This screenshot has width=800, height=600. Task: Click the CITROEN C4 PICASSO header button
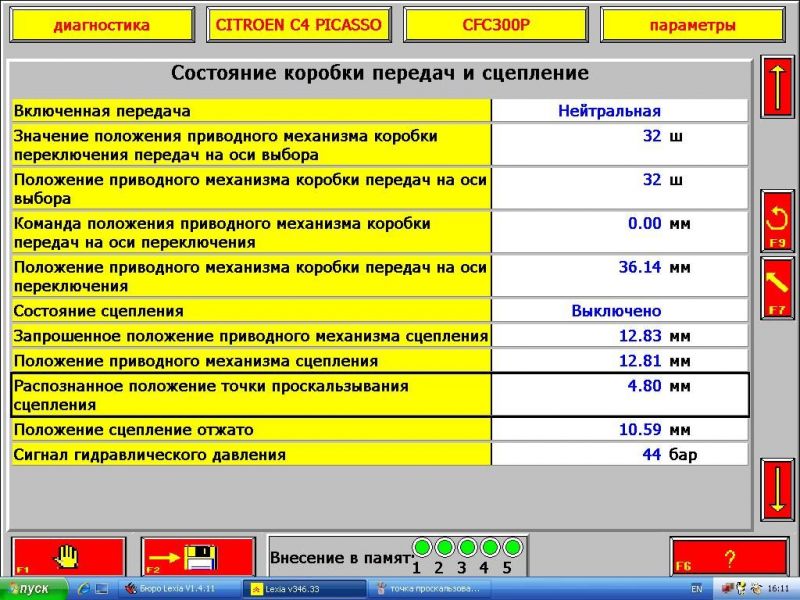click(299, 25)
